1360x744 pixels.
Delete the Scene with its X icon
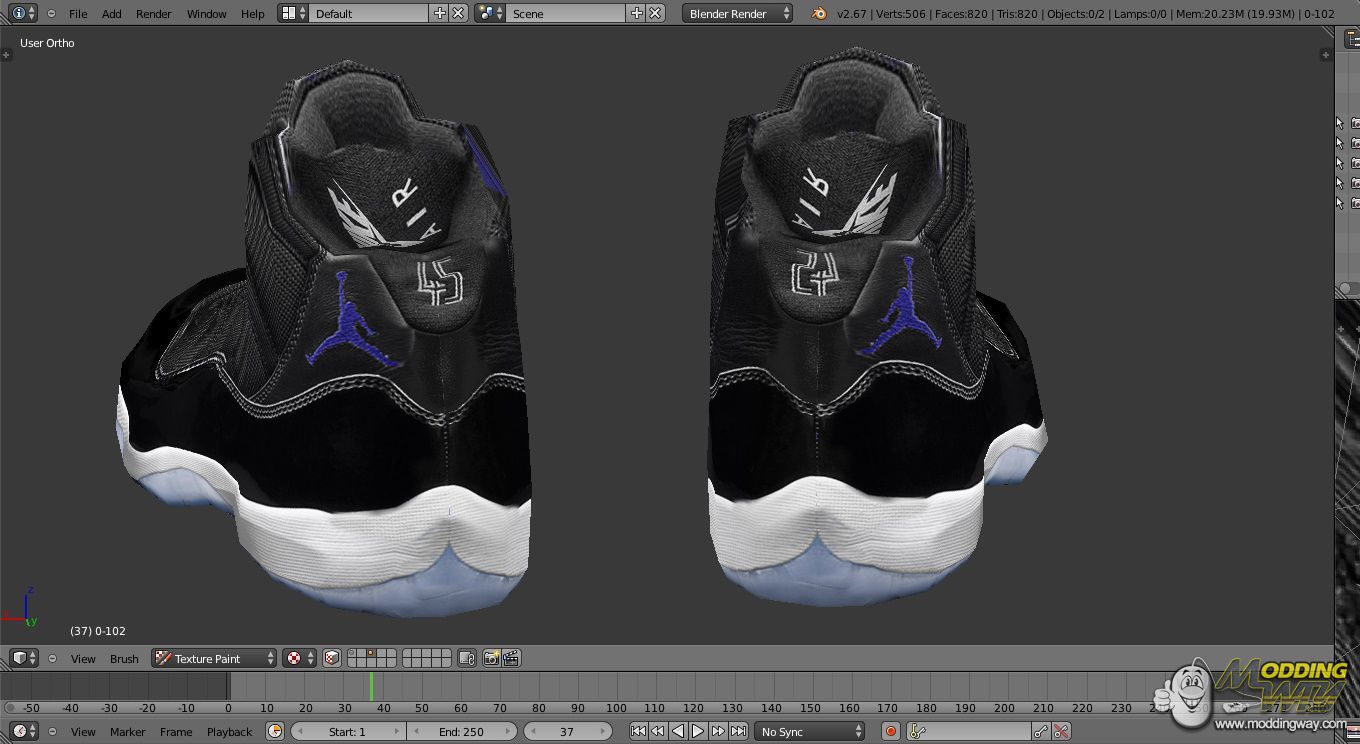click(655, 13)
